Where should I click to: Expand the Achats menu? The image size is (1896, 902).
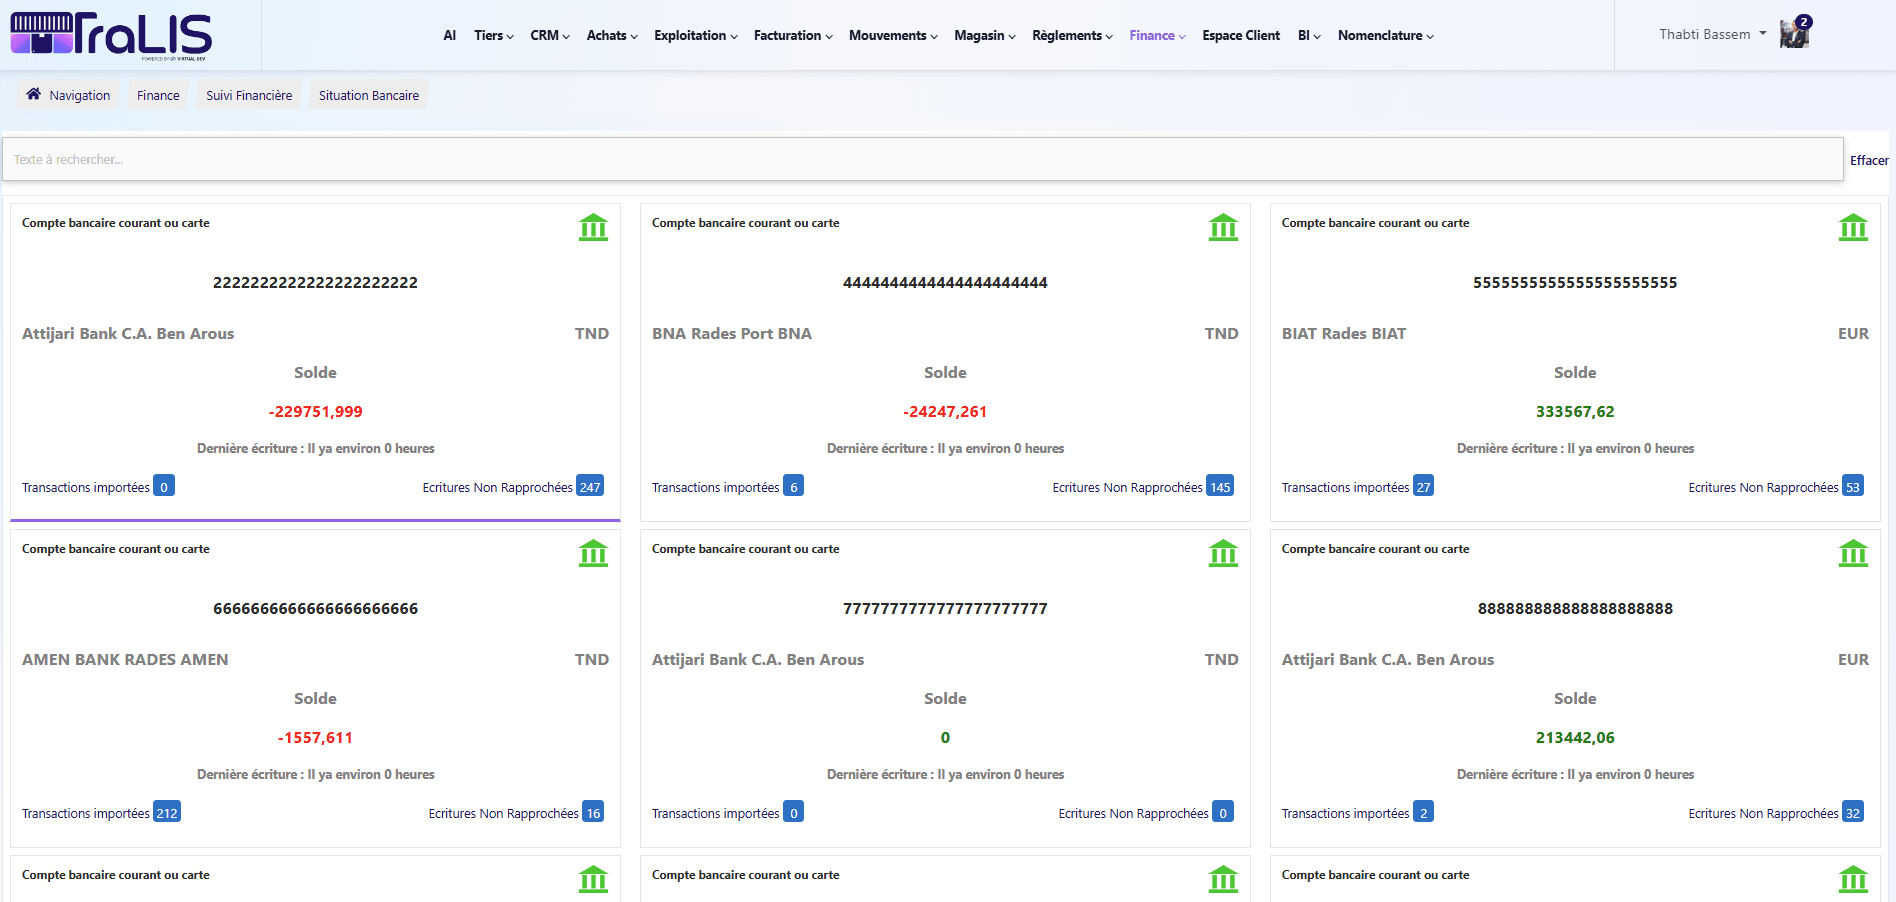click(612, 35)
